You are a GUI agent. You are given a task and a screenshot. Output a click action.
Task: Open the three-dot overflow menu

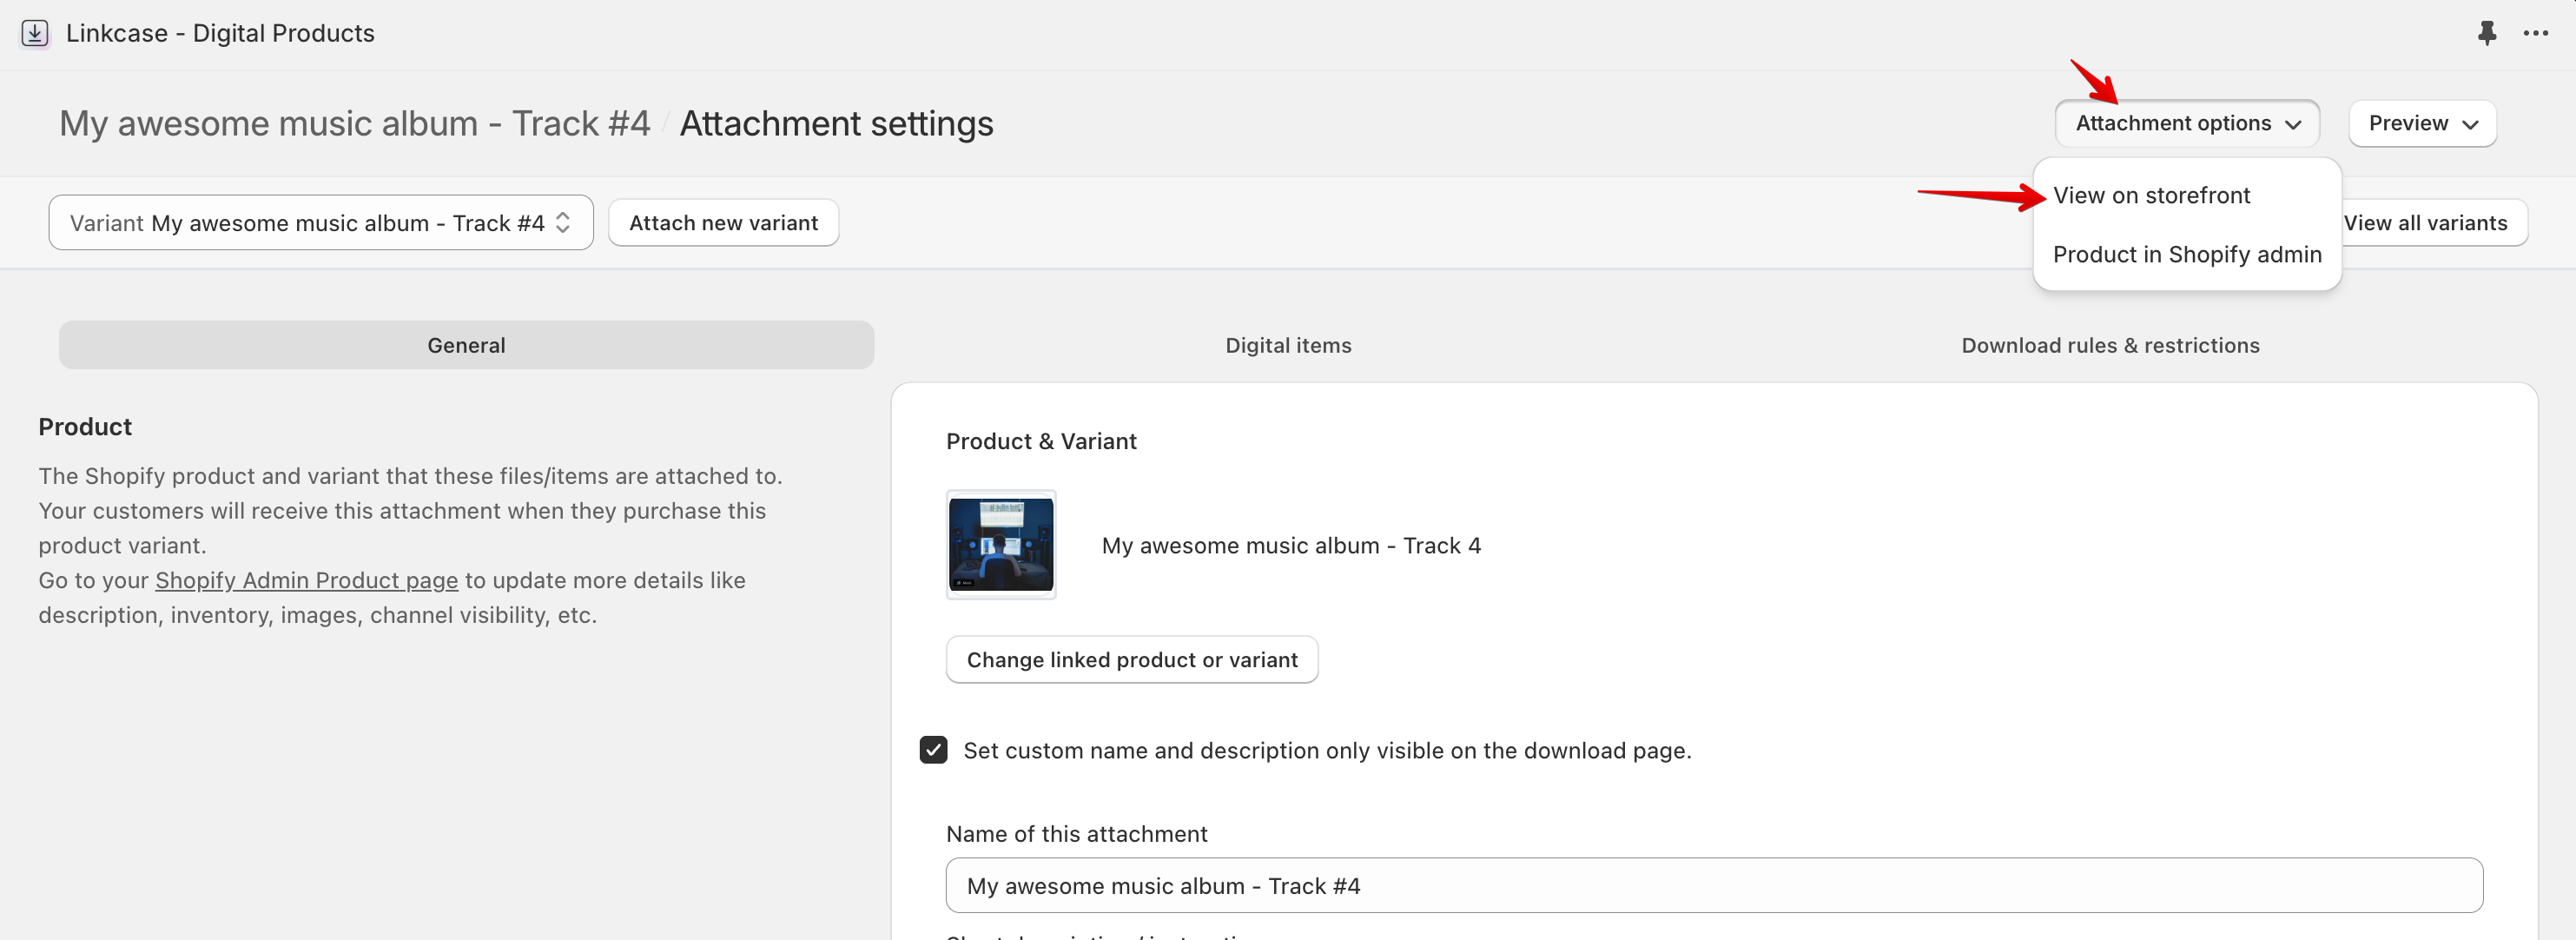tap(2537, 33)
